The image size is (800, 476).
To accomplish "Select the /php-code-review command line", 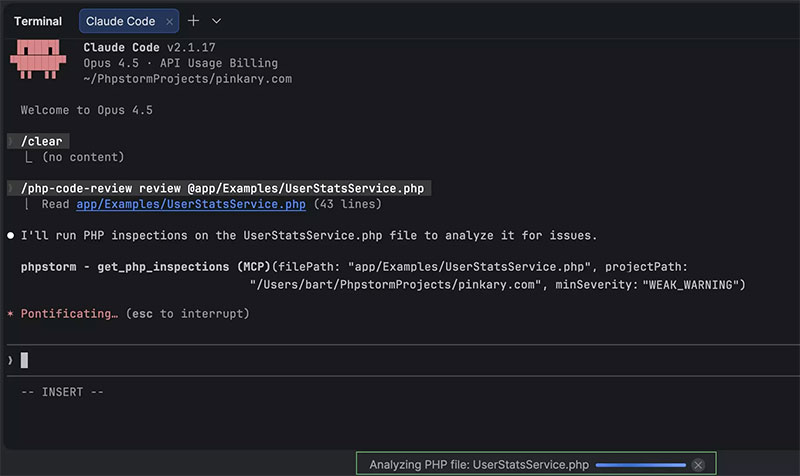I will (225, 188).
